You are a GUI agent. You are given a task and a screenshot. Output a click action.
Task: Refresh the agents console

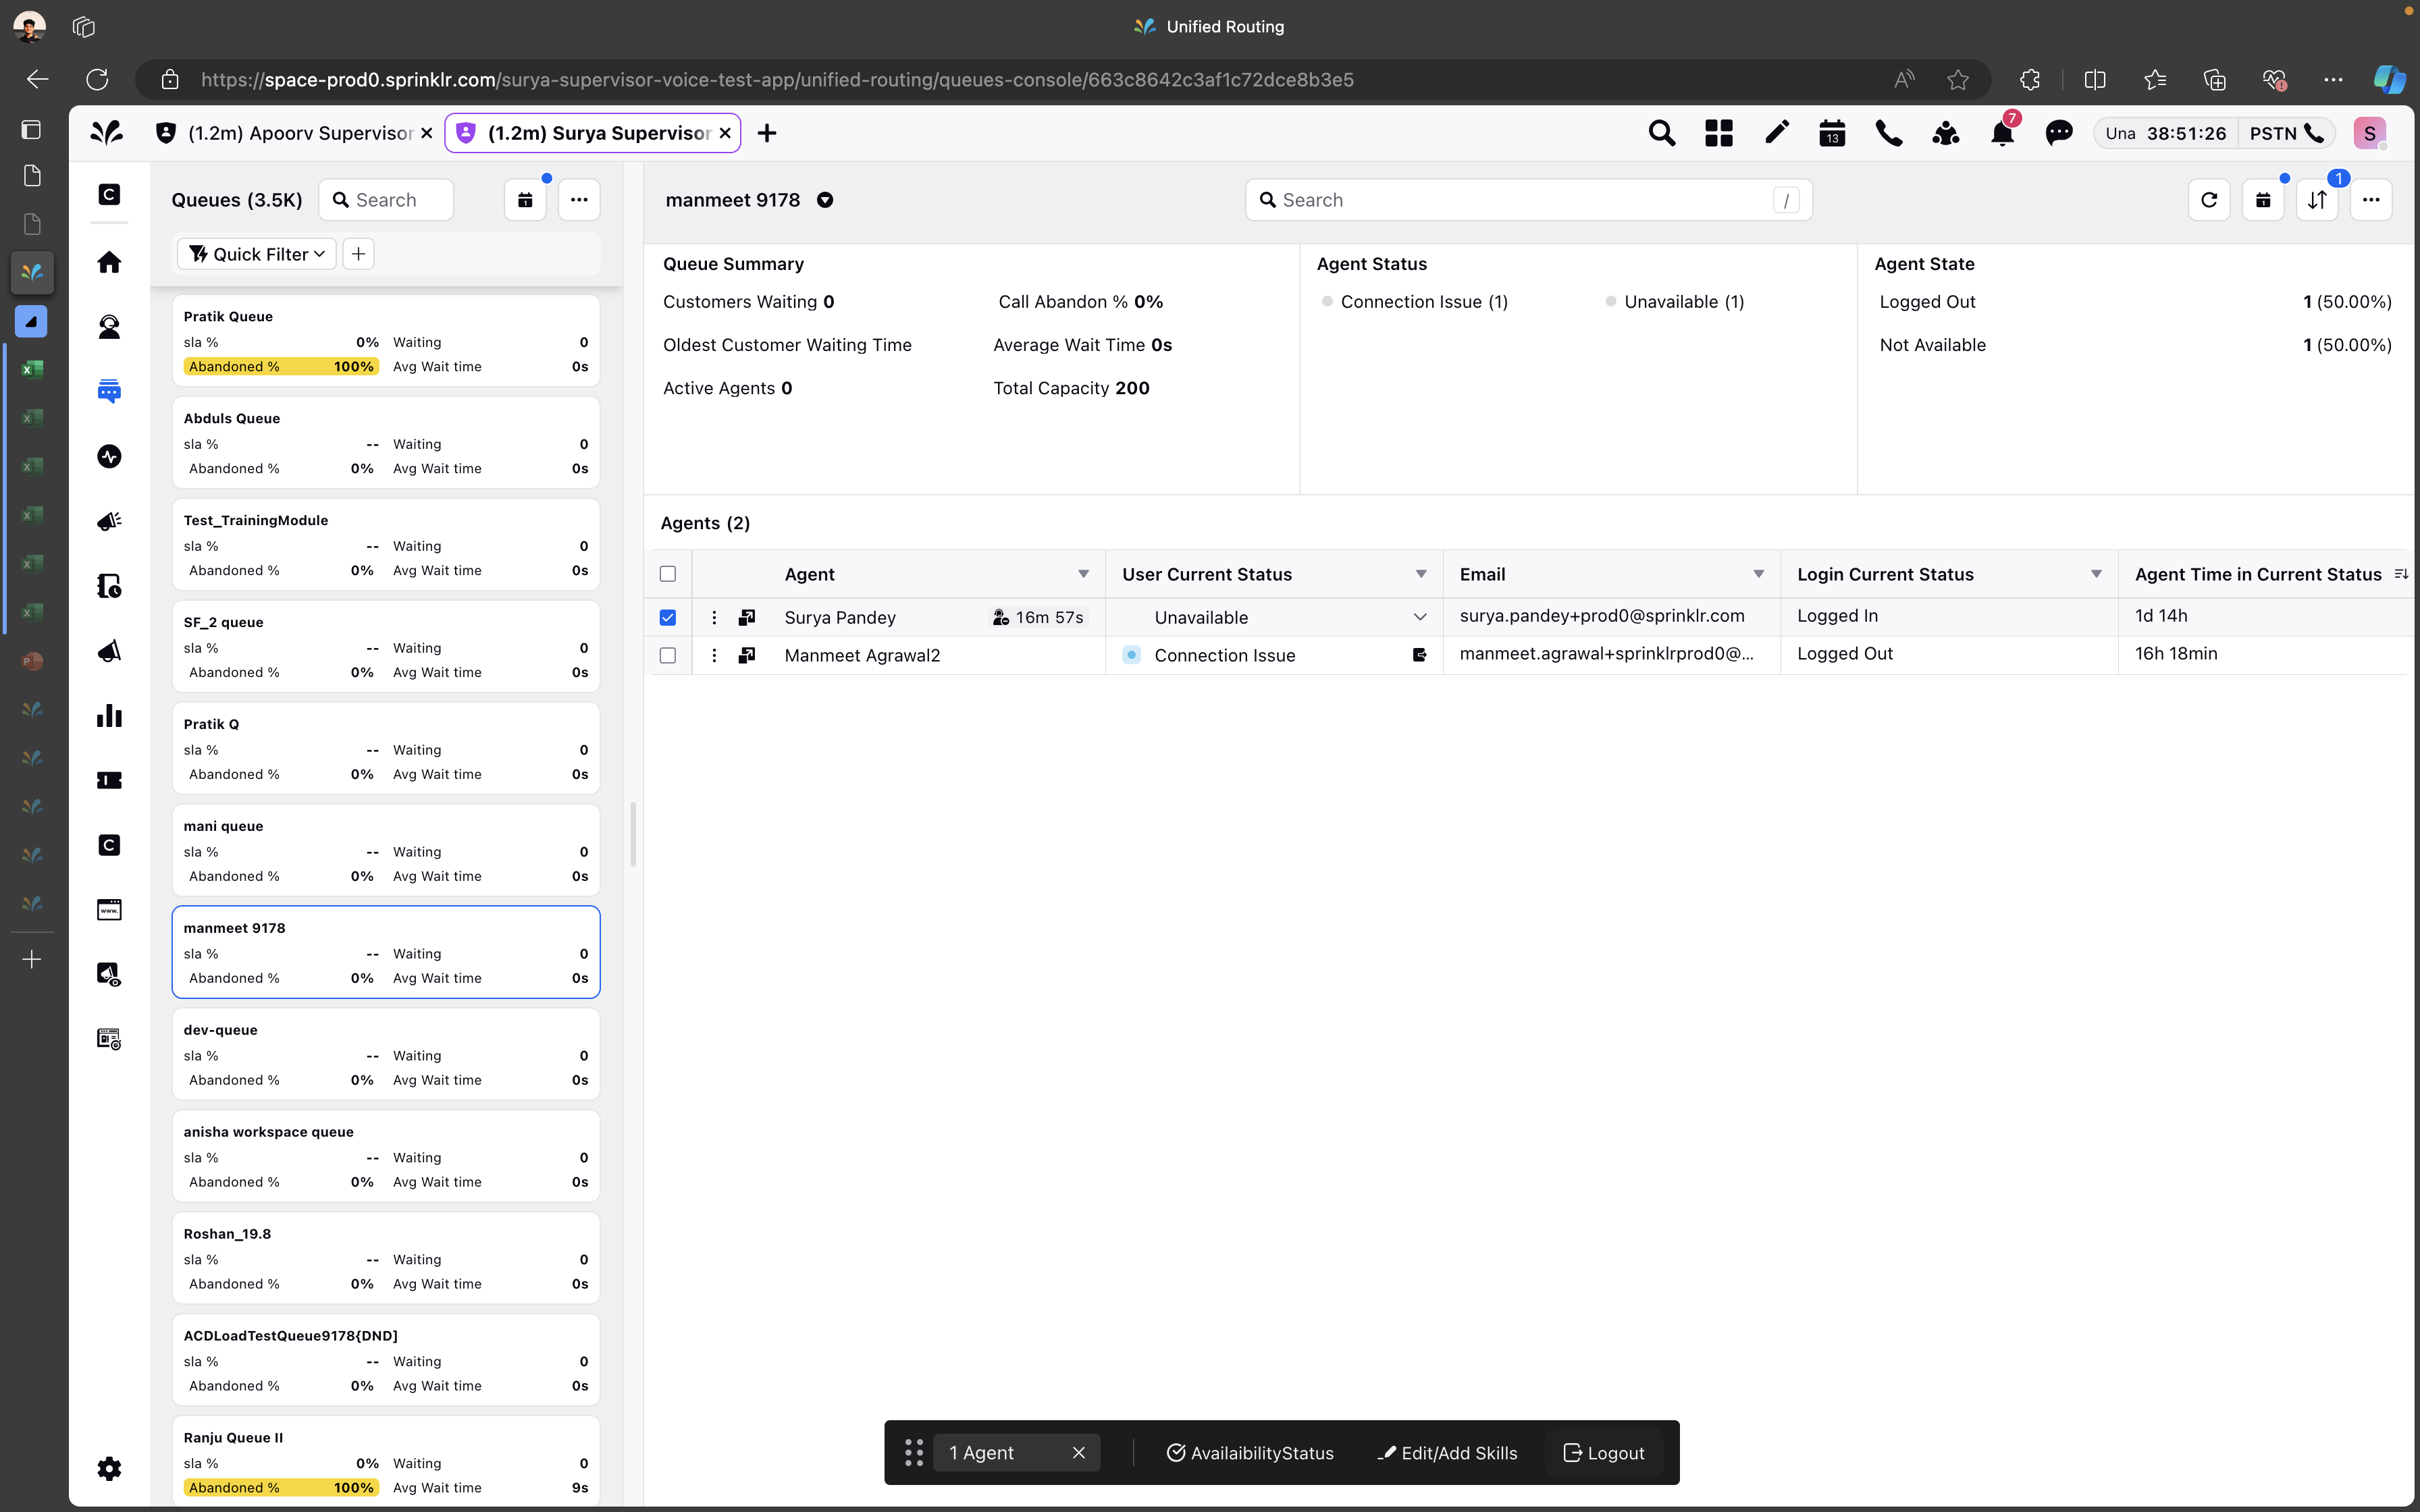tap(2209, 200)
